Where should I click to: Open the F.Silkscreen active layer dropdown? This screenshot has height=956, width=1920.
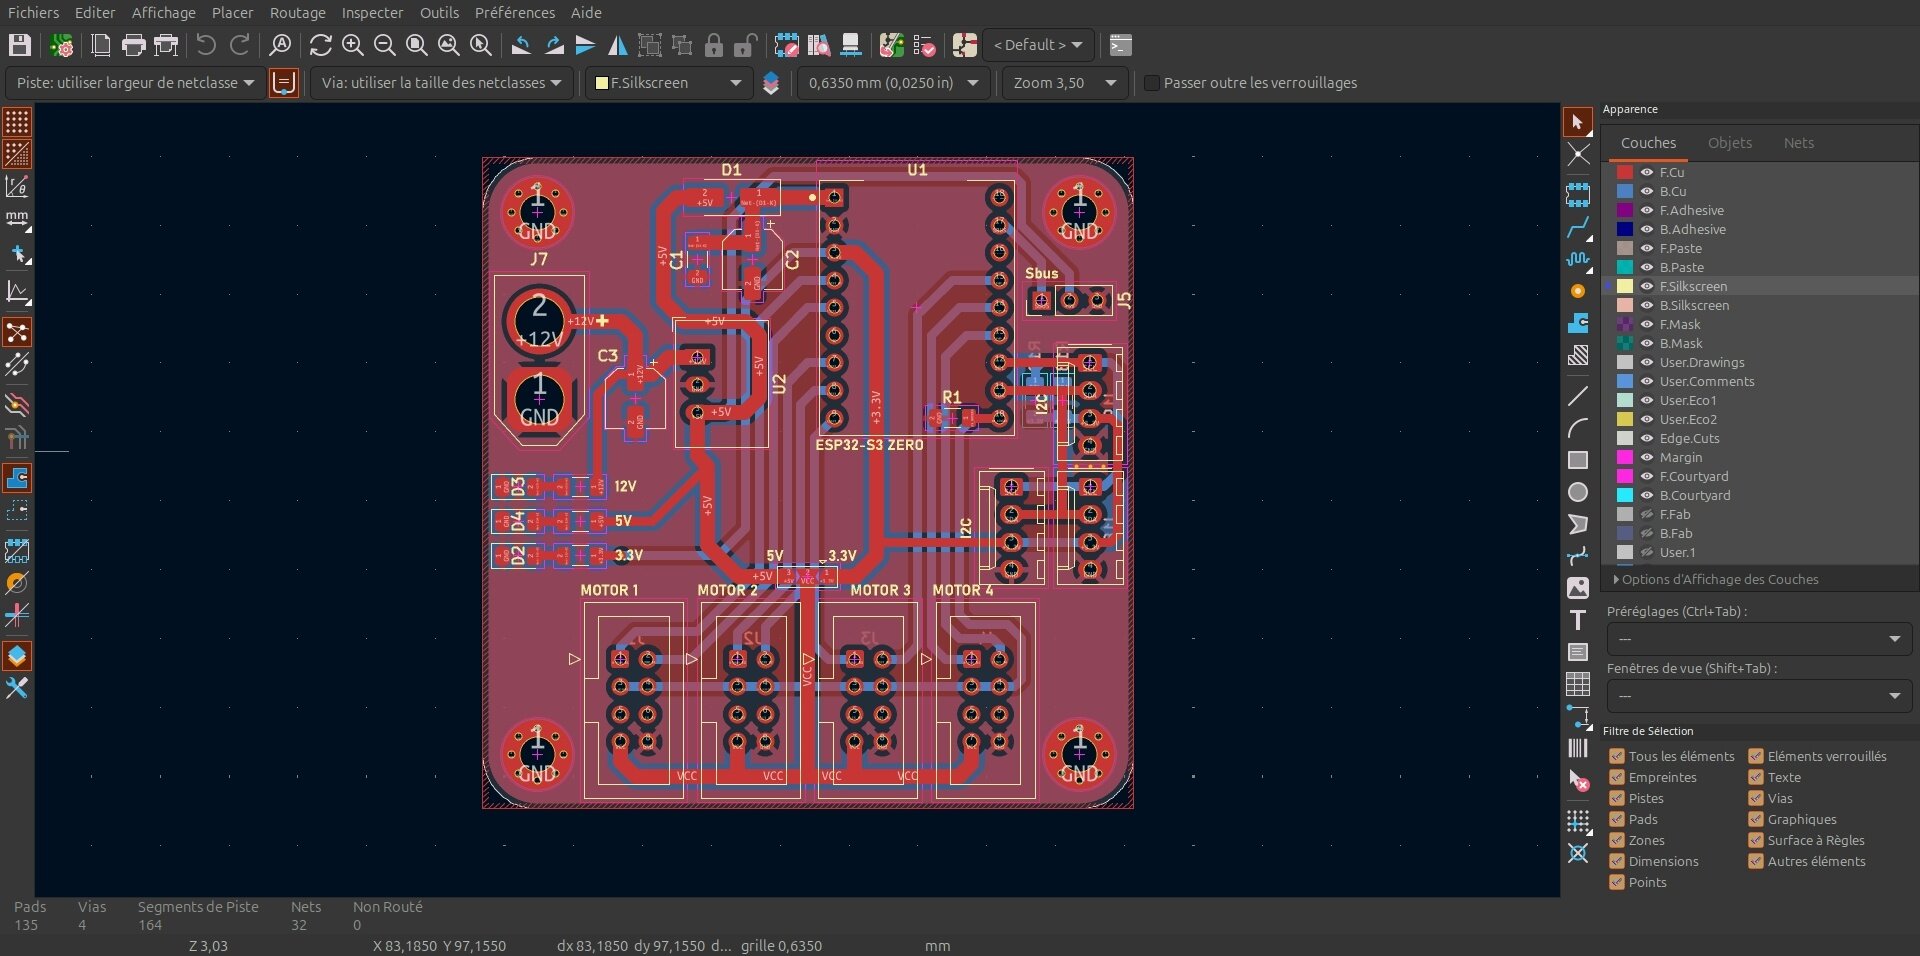[668, 83]
